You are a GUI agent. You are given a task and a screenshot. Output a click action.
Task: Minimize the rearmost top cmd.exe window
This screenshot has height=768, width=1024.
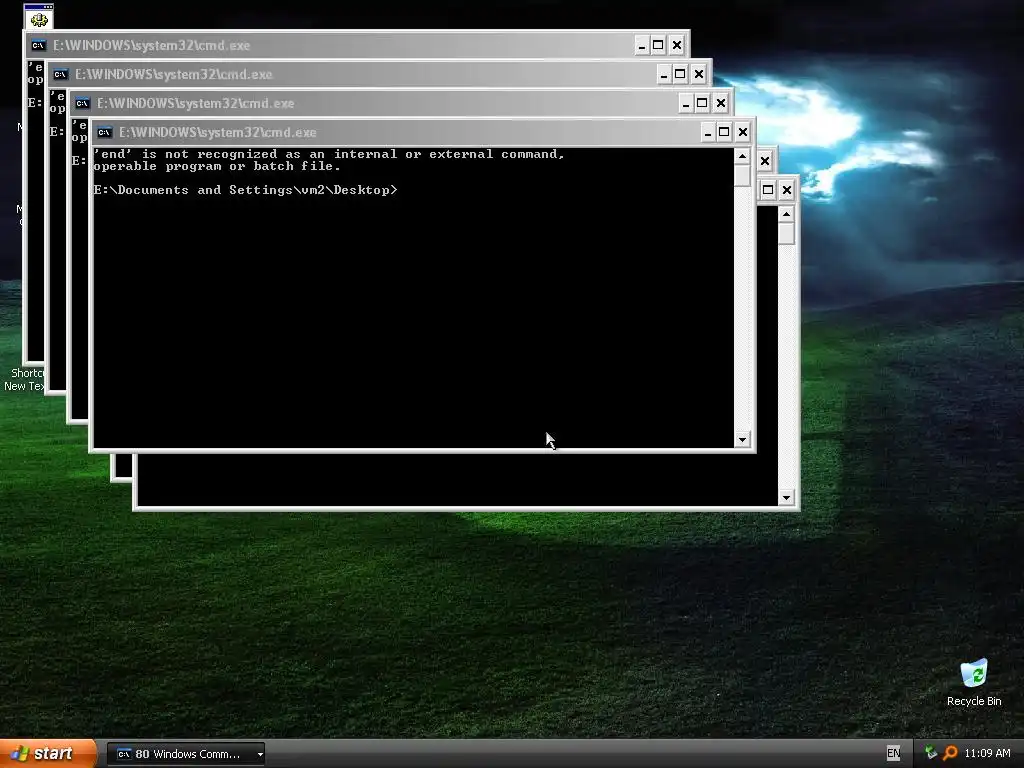coord(641,45)
